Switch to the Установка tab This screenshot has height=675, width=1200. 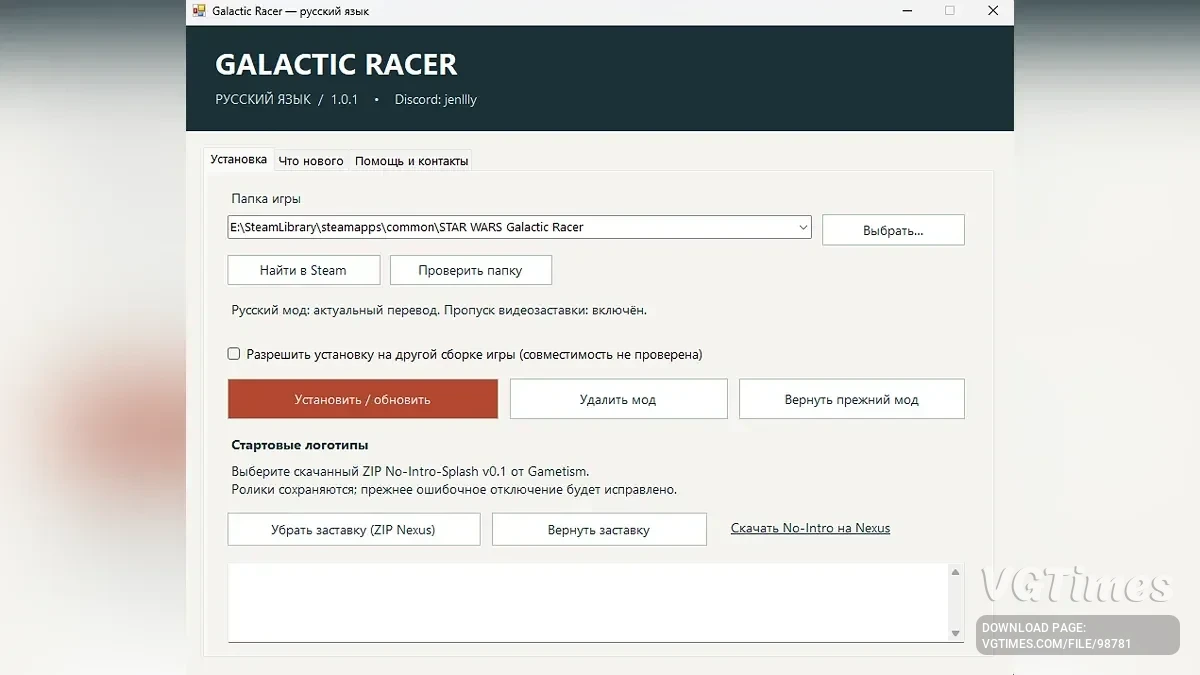(239, 159)
